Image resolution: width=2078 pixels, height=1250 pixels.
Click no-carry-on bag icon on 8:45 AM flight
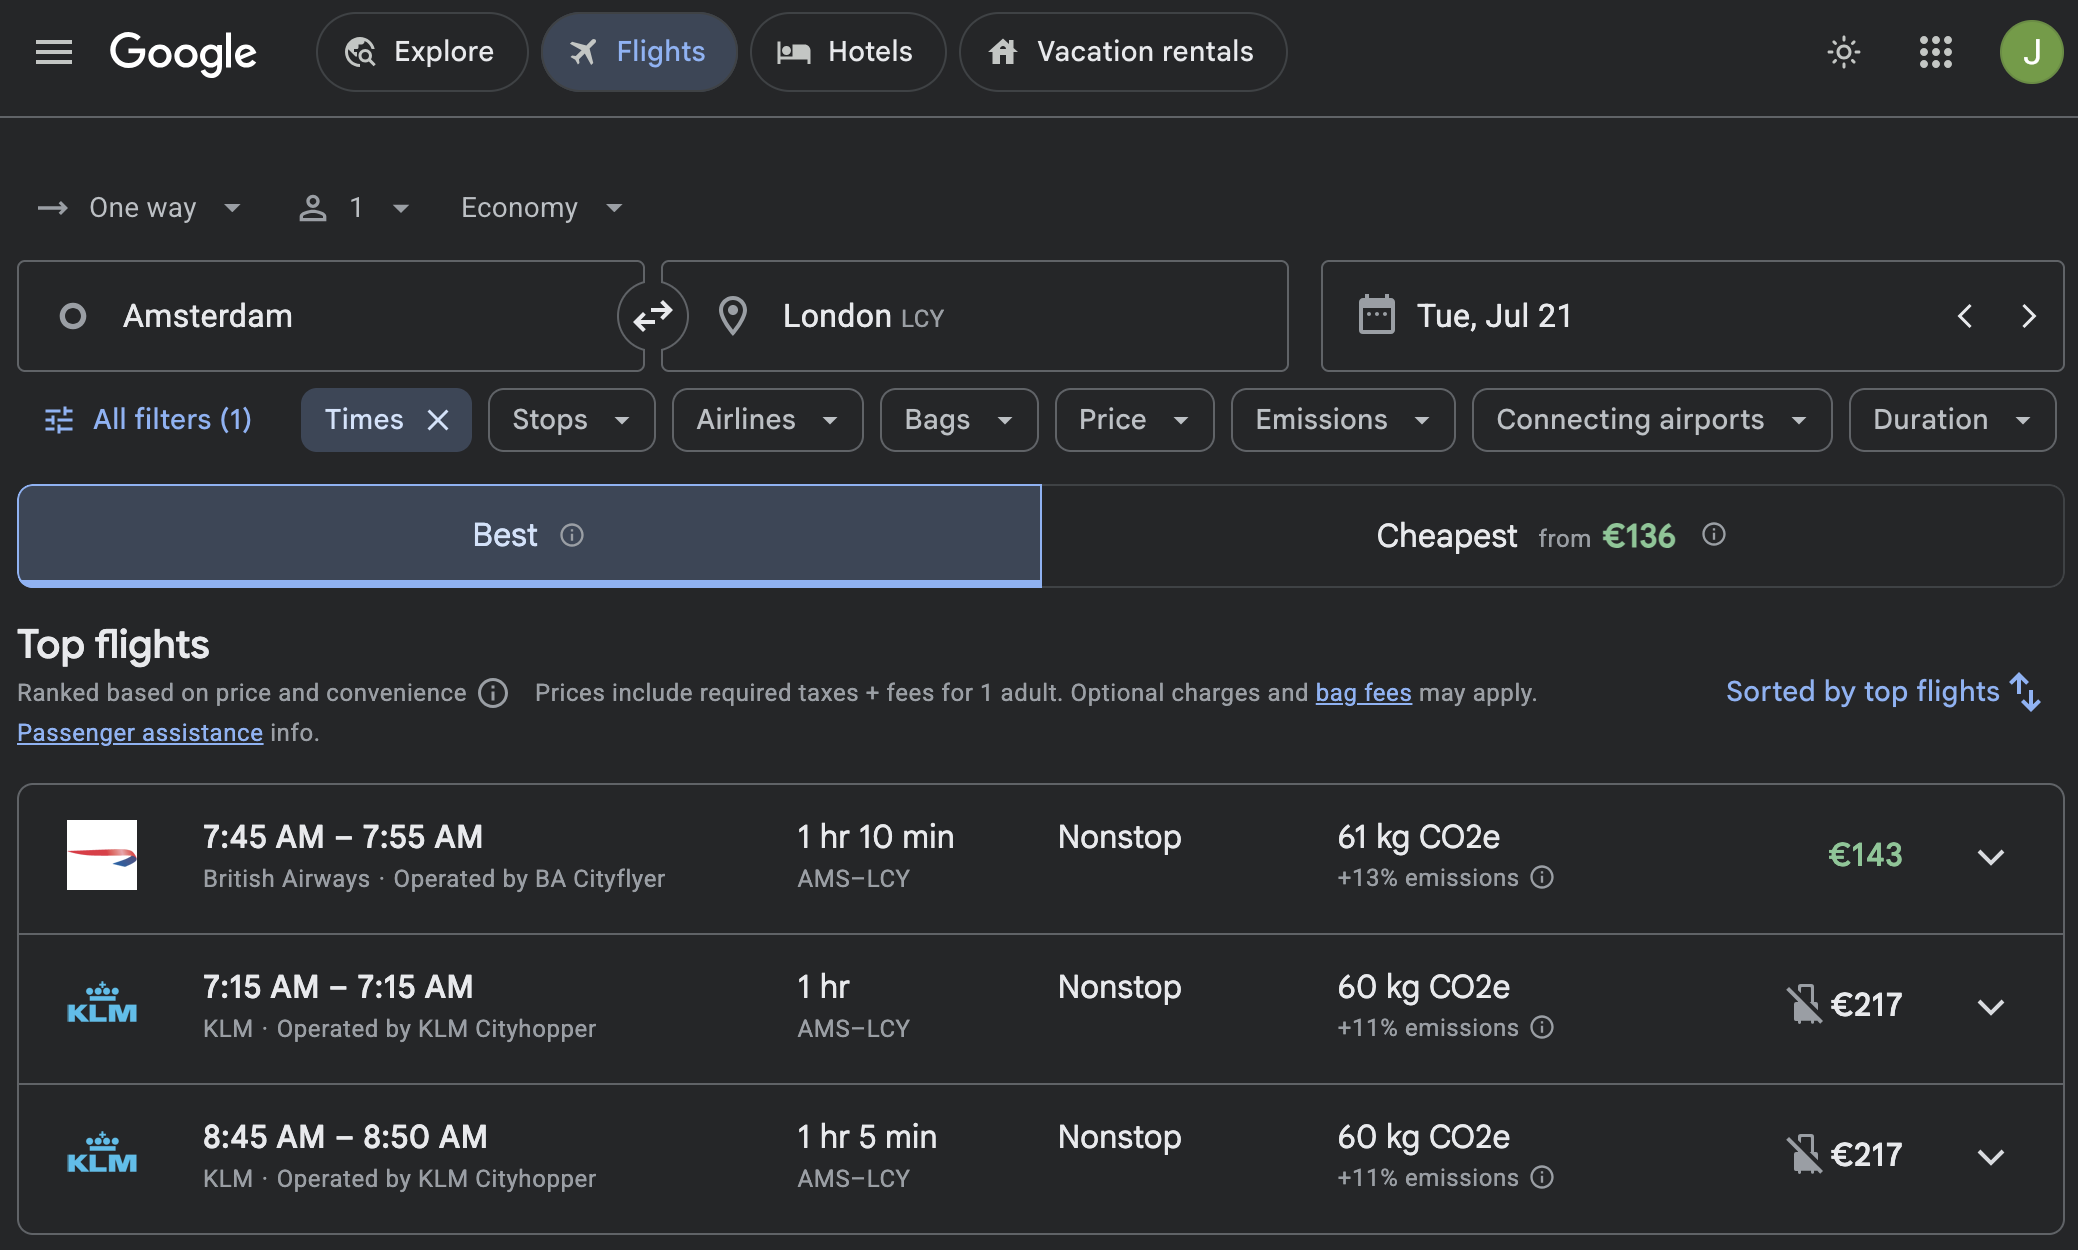1804,1155
